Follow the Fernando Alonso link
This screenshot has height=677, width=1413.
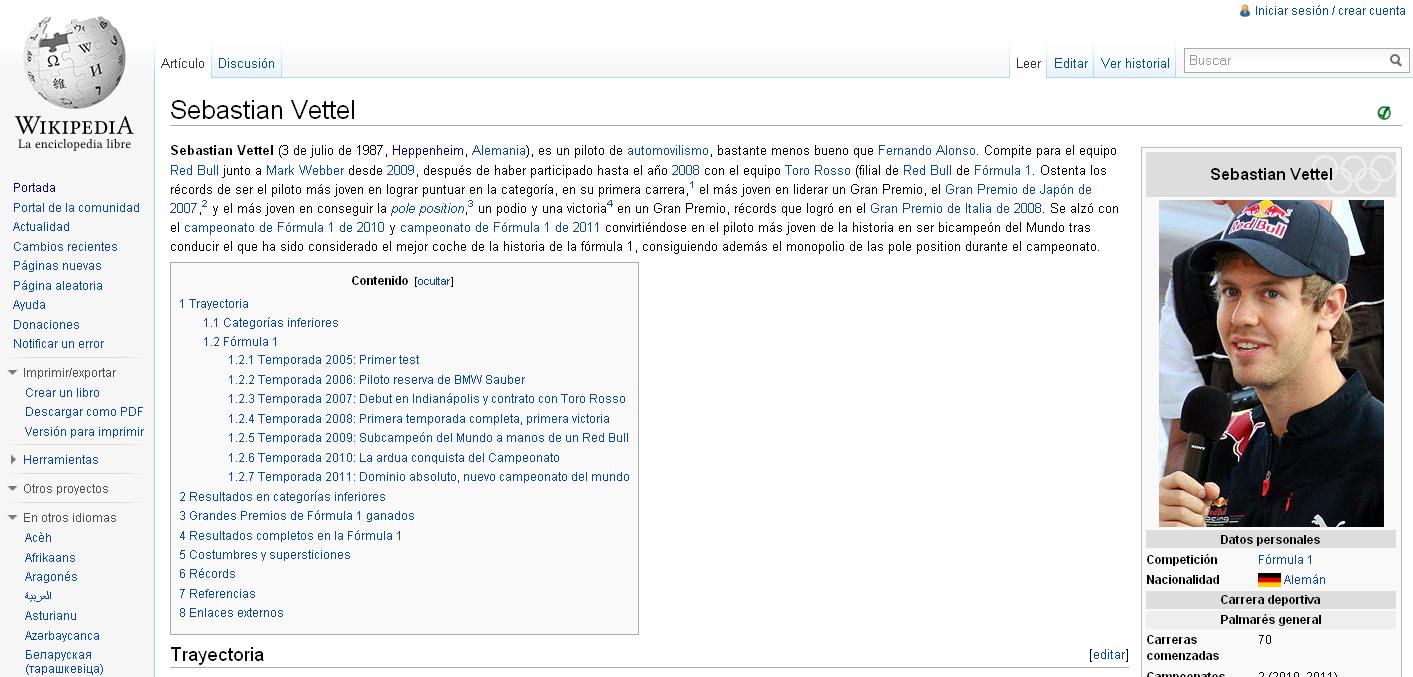pos(926,151)
